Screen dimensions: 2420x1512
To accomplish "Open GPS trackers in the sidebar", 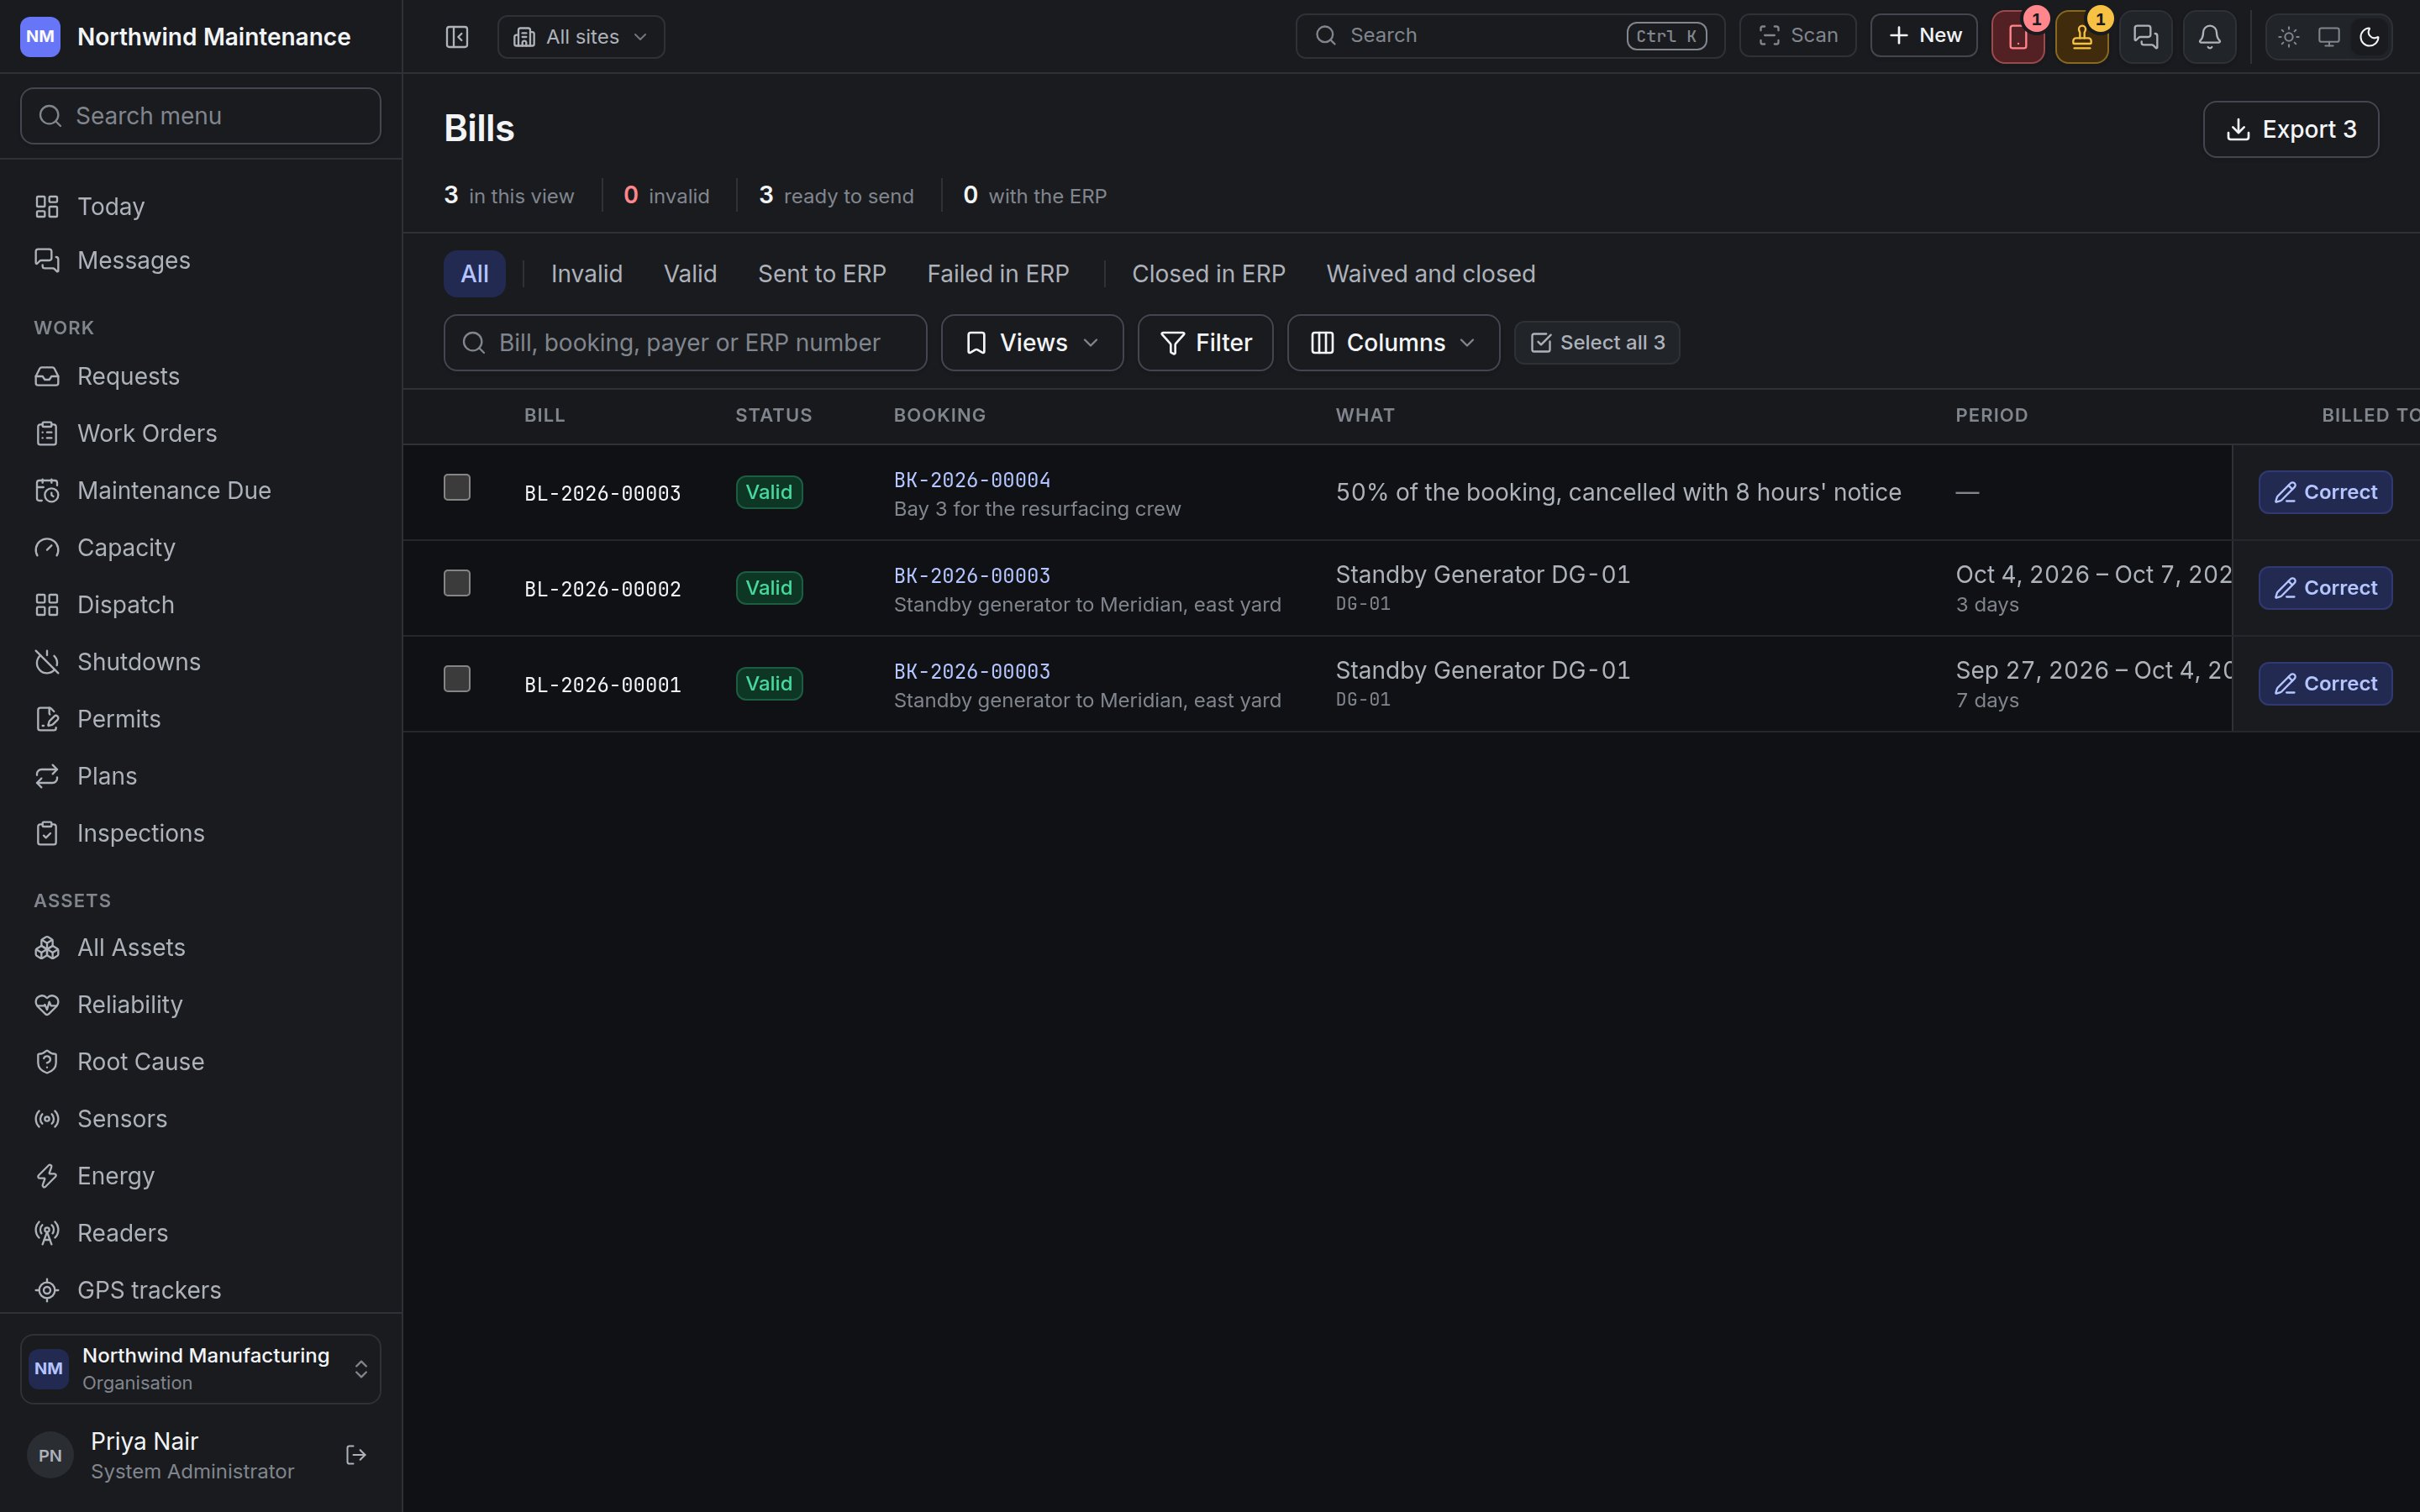I will click(x=200, y=1290).
